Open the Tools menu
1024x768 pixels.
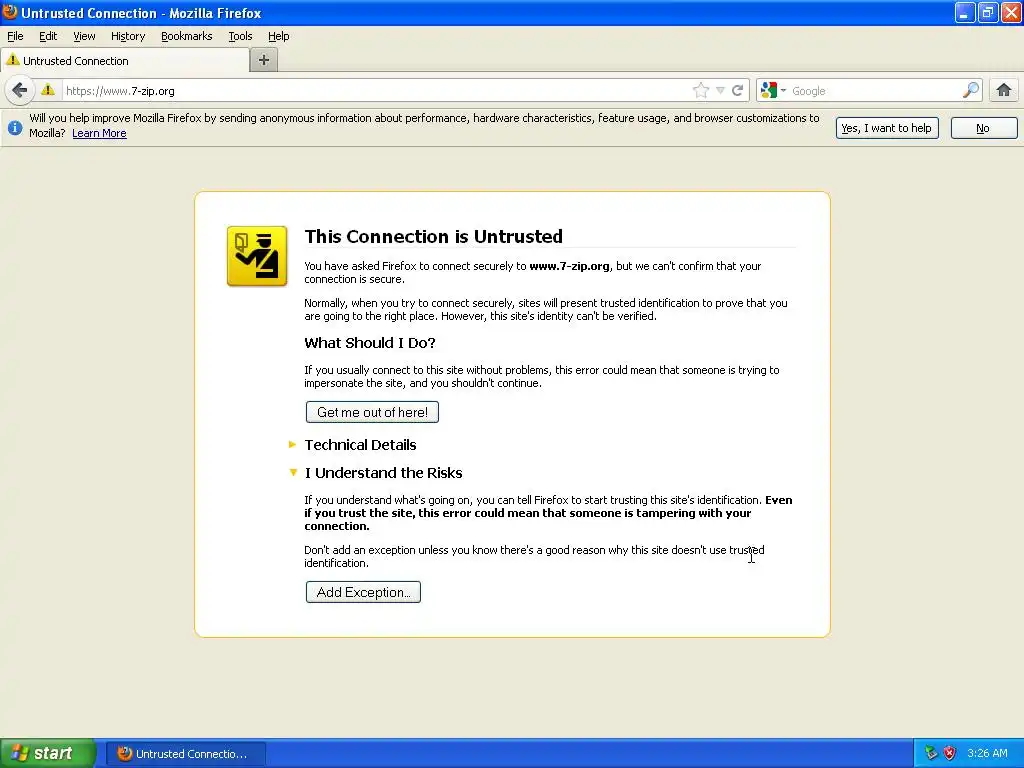(240, 36)
